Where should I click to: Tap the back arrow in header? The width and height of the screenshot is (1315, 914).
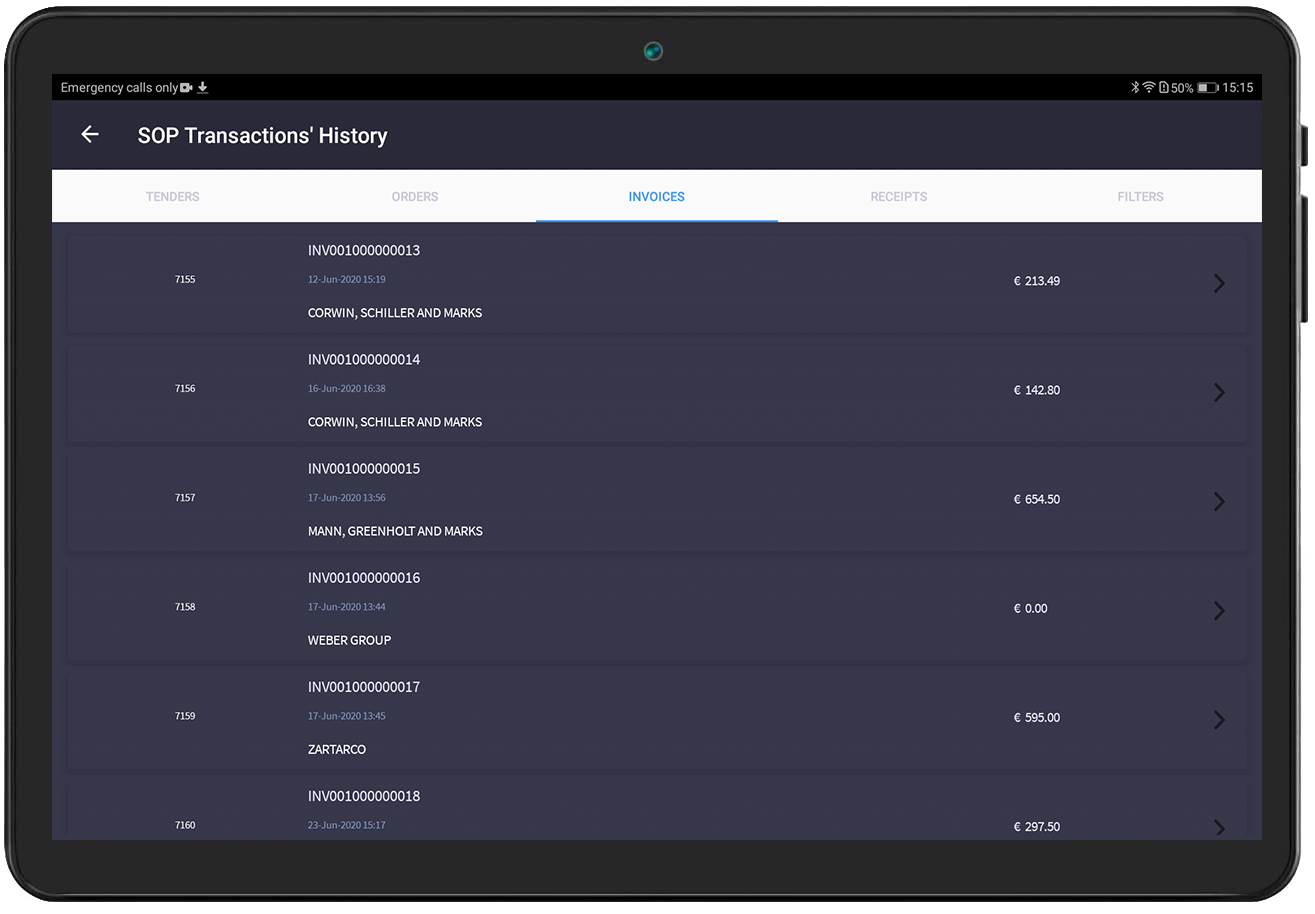point(90,135)
